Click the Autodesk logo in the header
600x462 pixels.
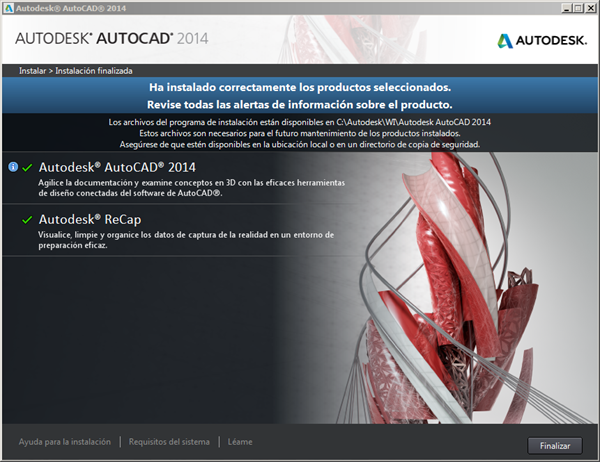click(x=542, y=40)
